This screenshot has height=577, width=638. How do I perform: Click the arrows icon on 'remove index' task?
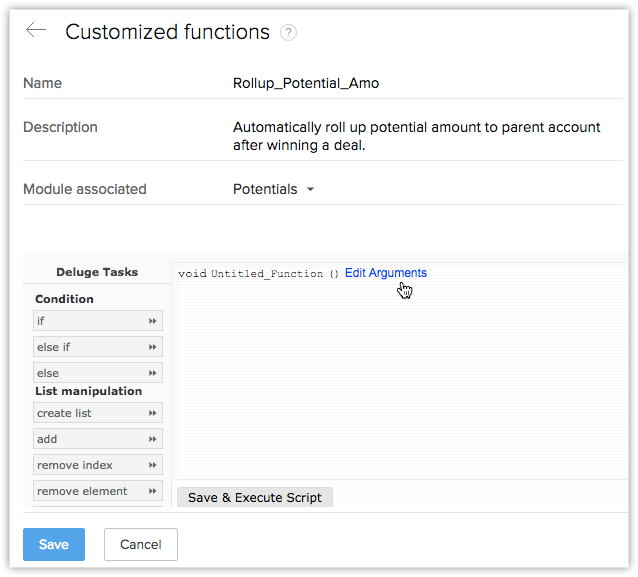pyautogui.click(x=153, y=465)
